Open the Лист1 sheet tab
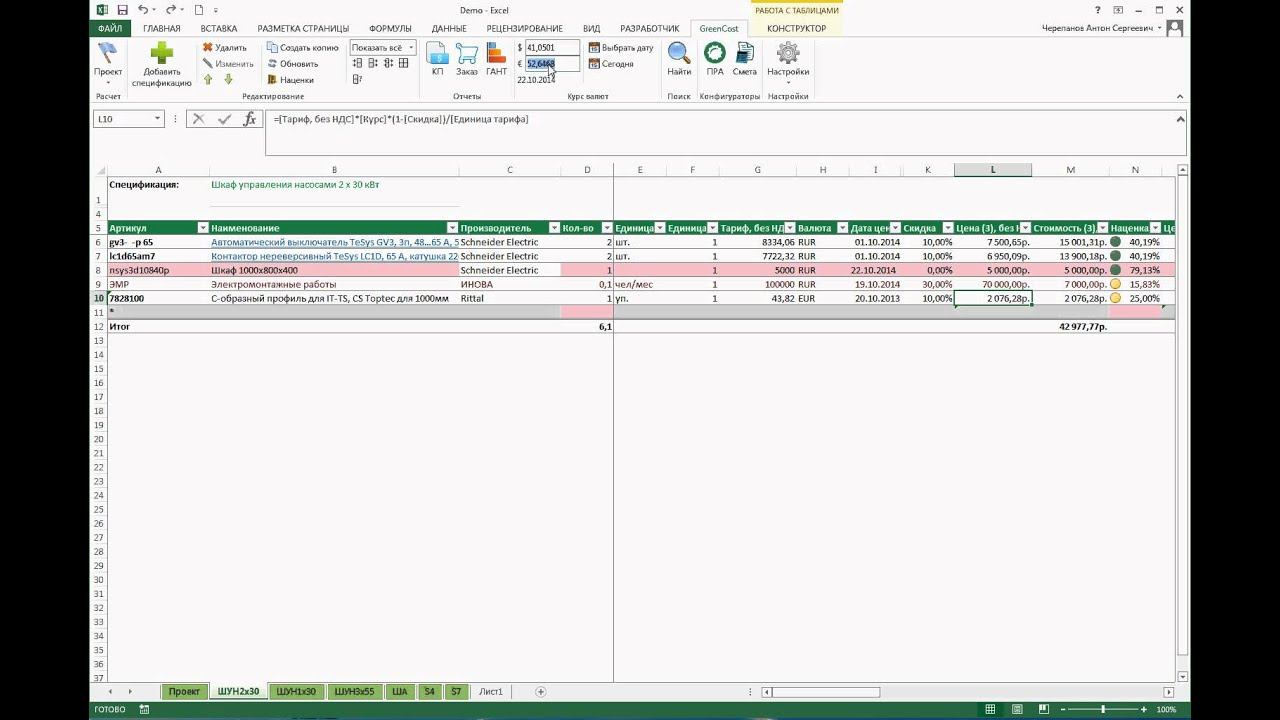The image size is (1280, 720). click(491, 692)
